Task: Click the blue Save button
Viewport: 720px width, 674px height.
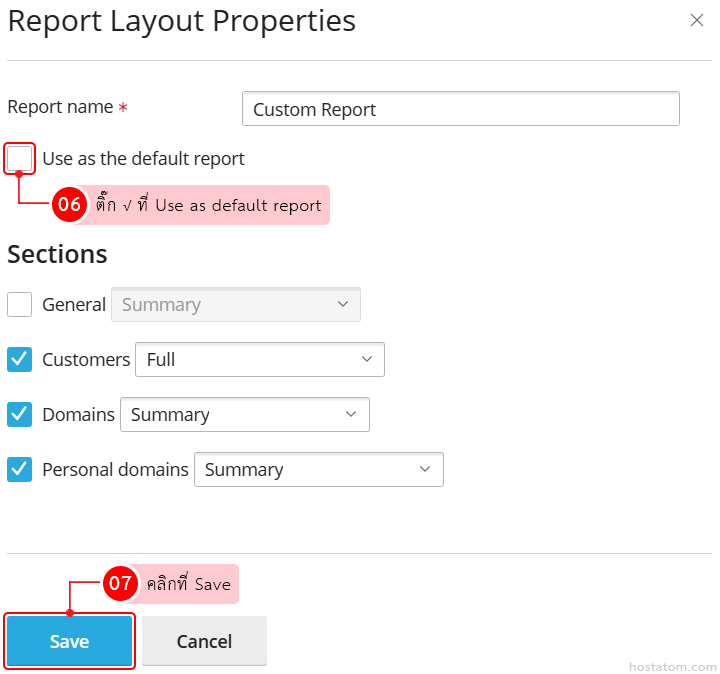Action: pos(70,641)
